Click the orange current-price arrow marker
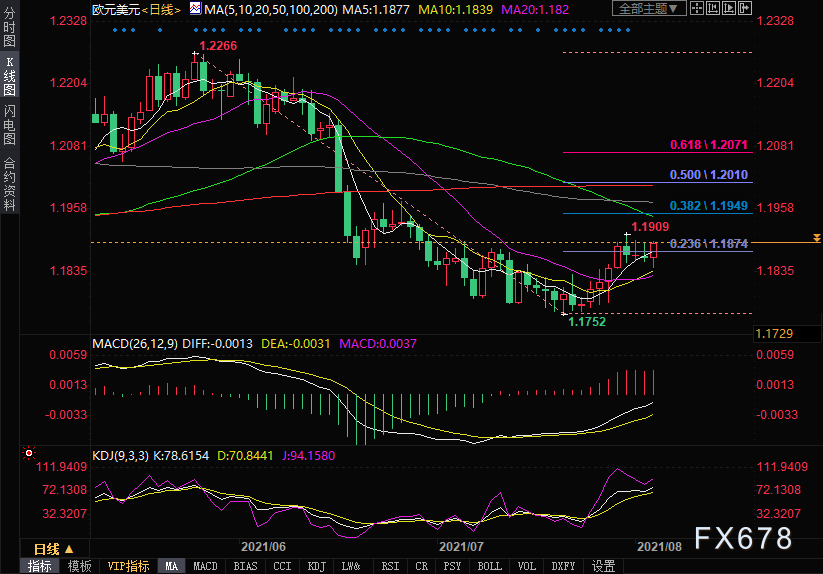The height and width of the screenshot is (574, 823). [x=816, y=238]
